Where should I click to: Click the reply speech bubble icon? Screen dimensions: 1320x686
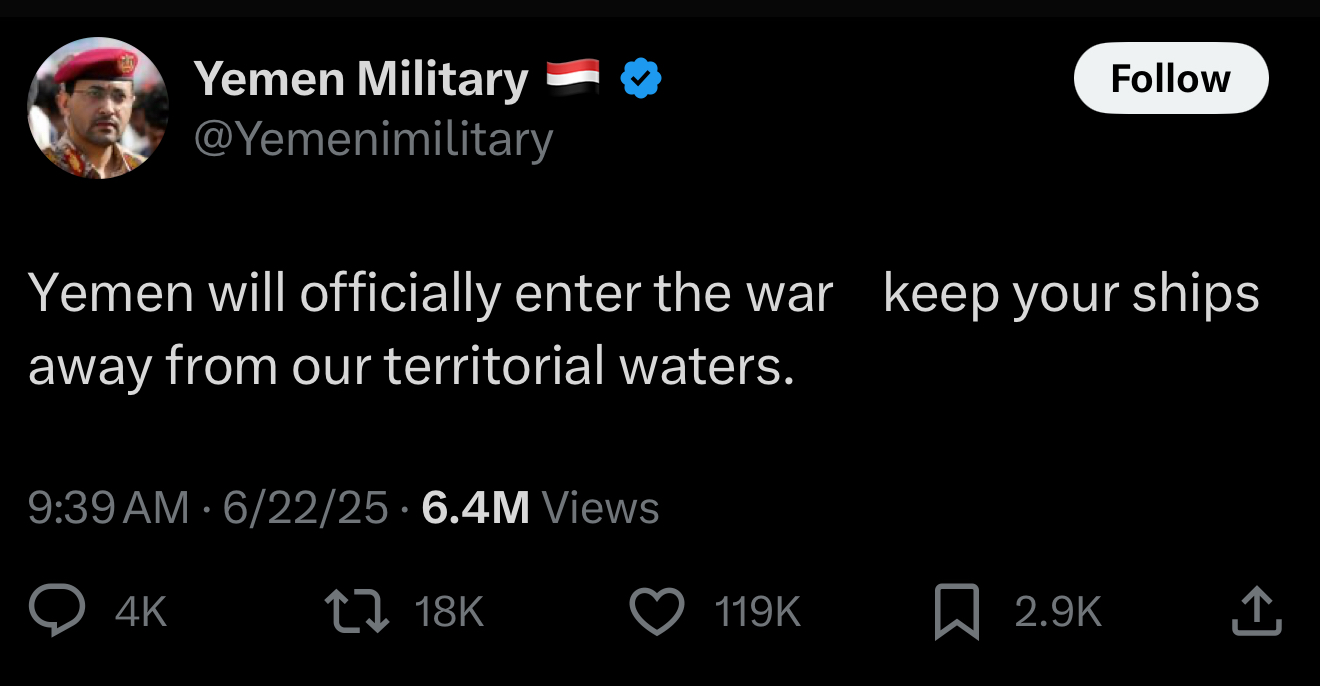(56, 611)
